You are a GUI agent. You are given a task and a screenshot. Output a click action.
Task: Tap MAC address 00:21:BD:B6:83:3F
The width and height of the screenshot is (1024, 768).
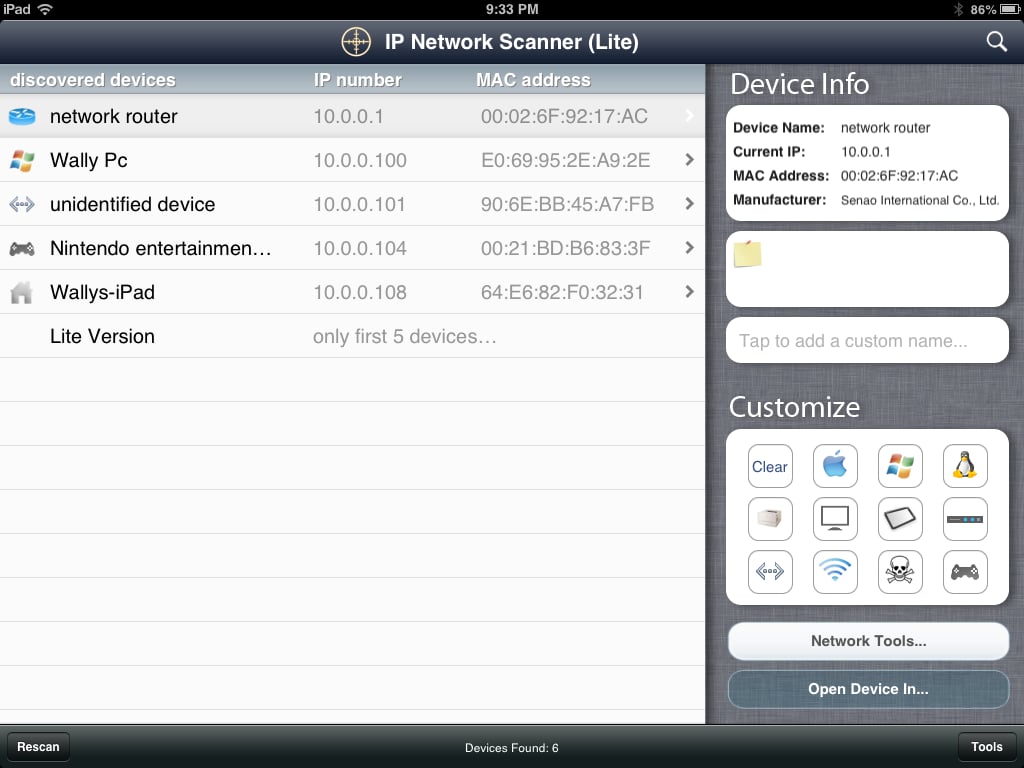point(566,248)
